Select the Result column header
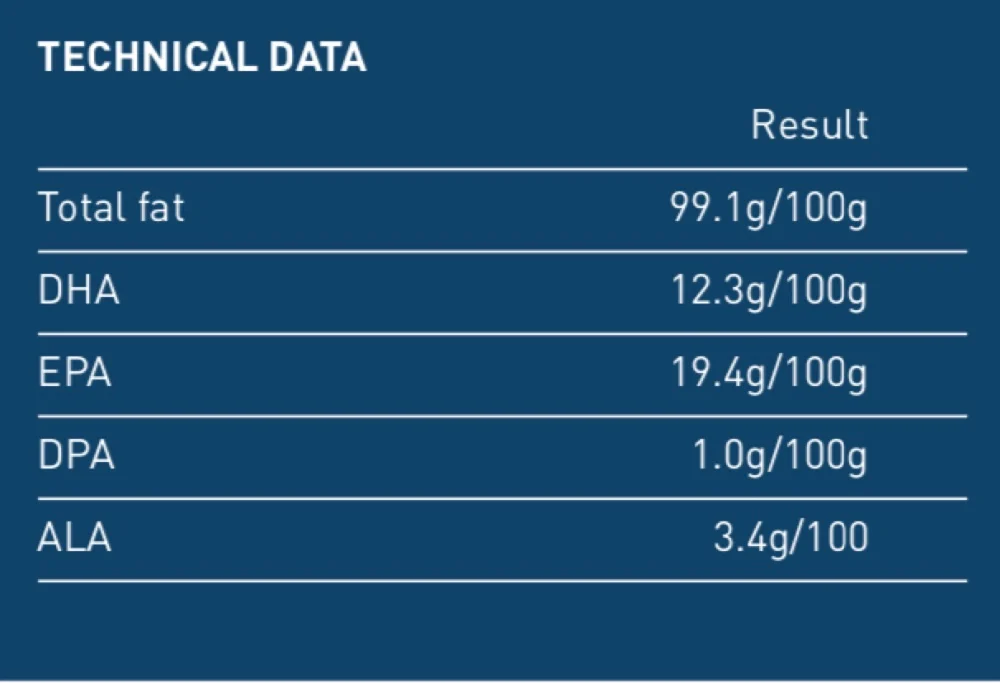The height and width of the screenshot is (683, 1000). tap(809, 124)
